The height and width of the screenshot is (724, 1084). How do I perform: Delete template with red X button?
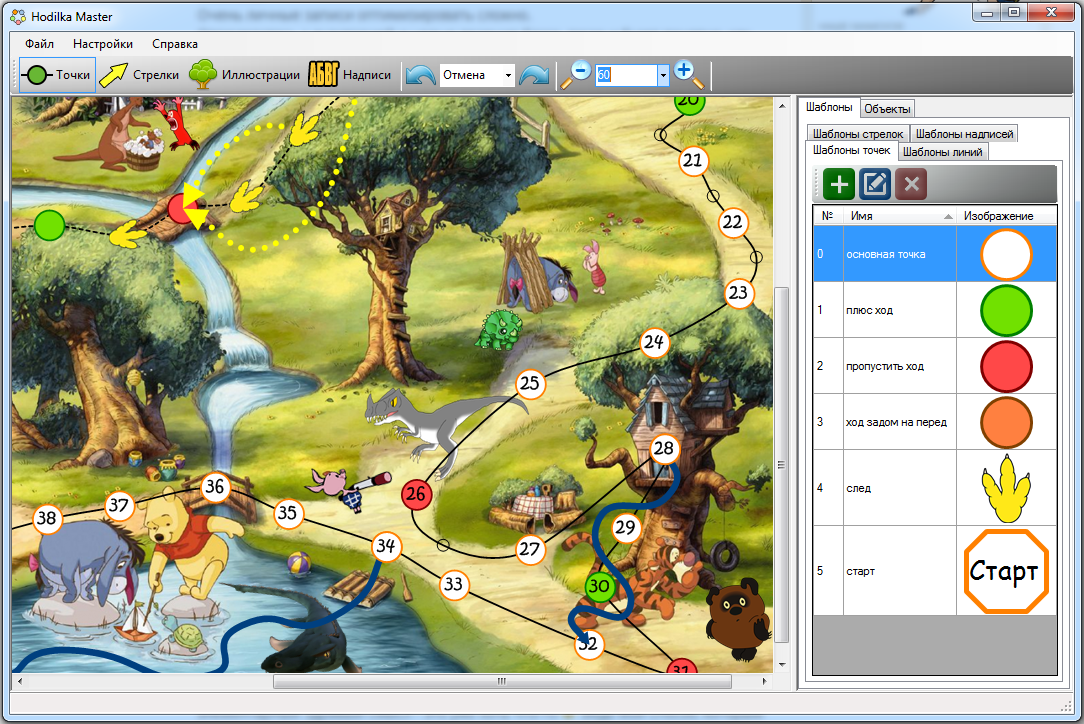point(911,184)
